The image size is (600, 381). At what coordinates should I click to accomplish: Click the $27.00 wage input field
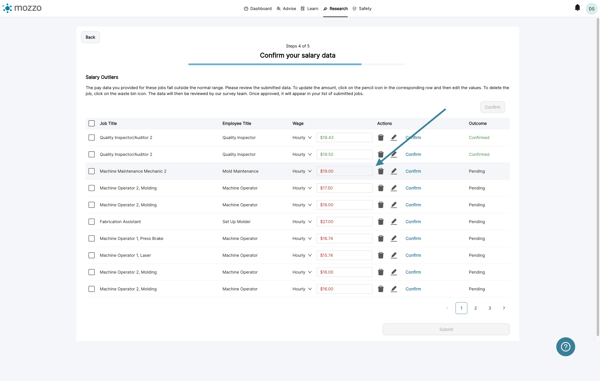(x=344, y=221)
